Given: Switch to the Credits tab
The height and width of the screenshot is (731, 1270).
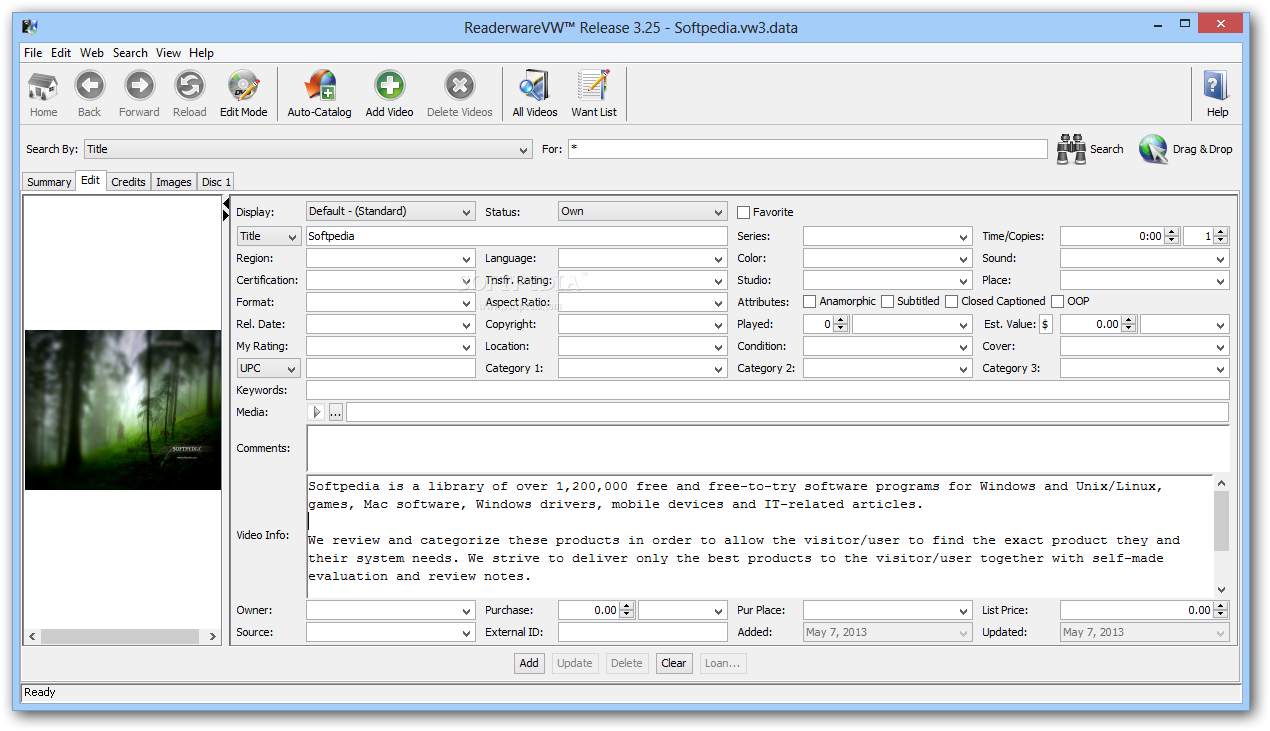Looking at the screenshot, I should pyautogui.click(x=128, y=182).
